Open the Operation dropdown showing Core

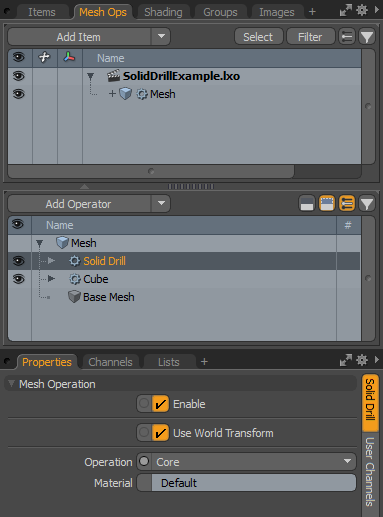(254, 462)
